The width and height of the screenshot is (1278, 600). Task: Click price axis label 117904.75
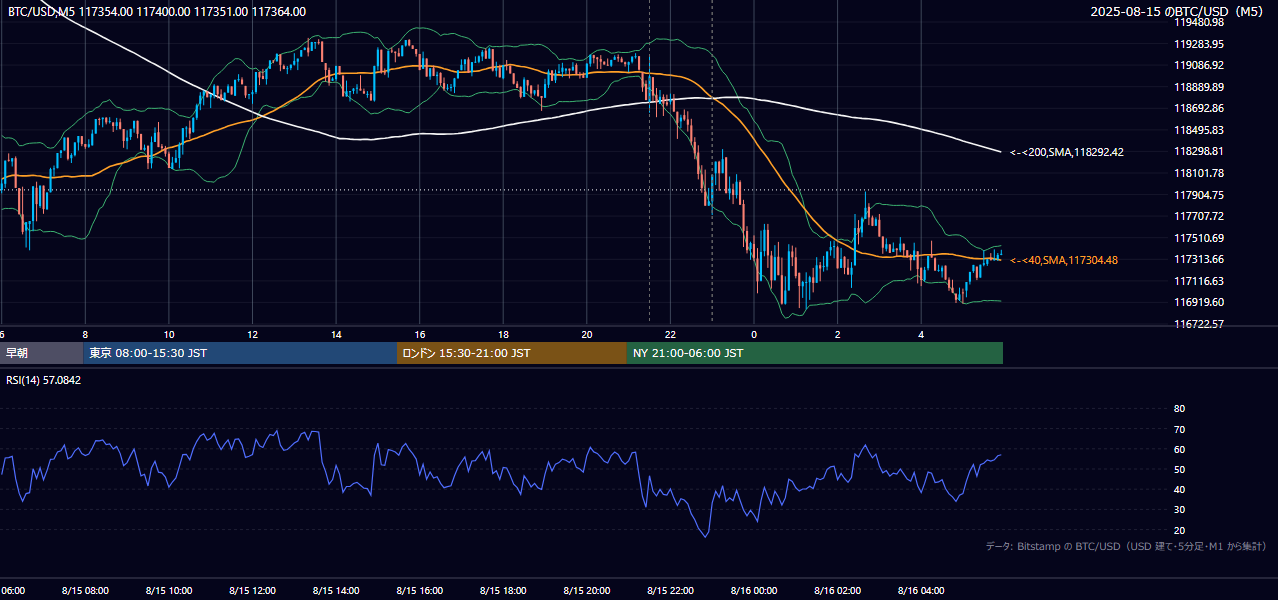coord(1199,195)
